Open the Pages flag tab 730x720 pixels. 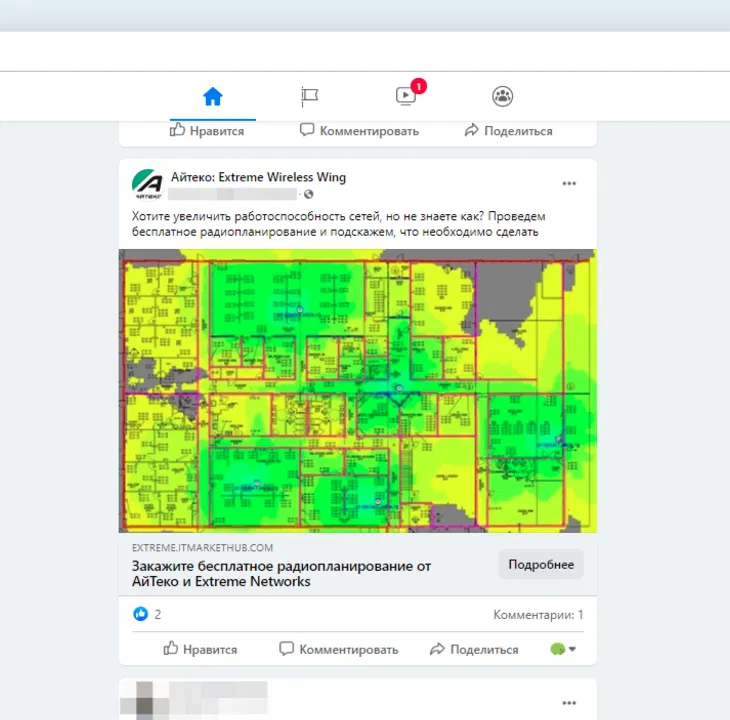pyautogui.click(x=309, y=96)
